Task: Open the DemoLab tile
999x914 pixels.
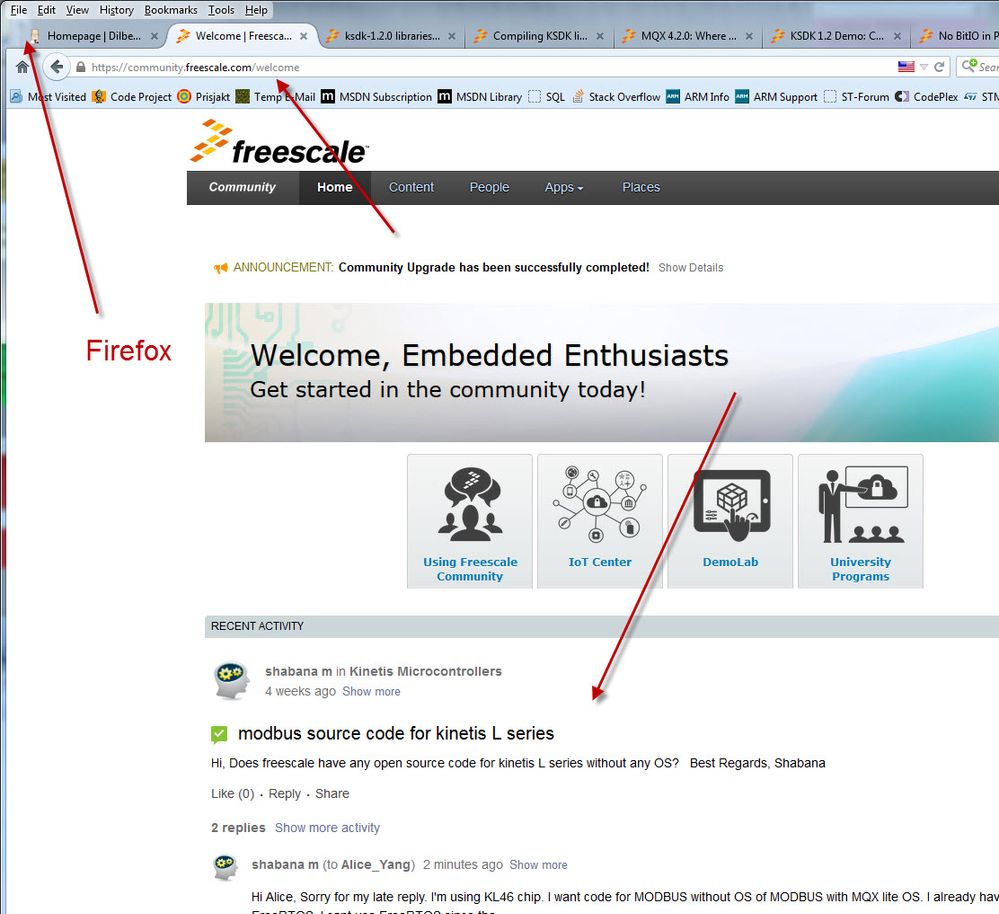Action: 730,521
